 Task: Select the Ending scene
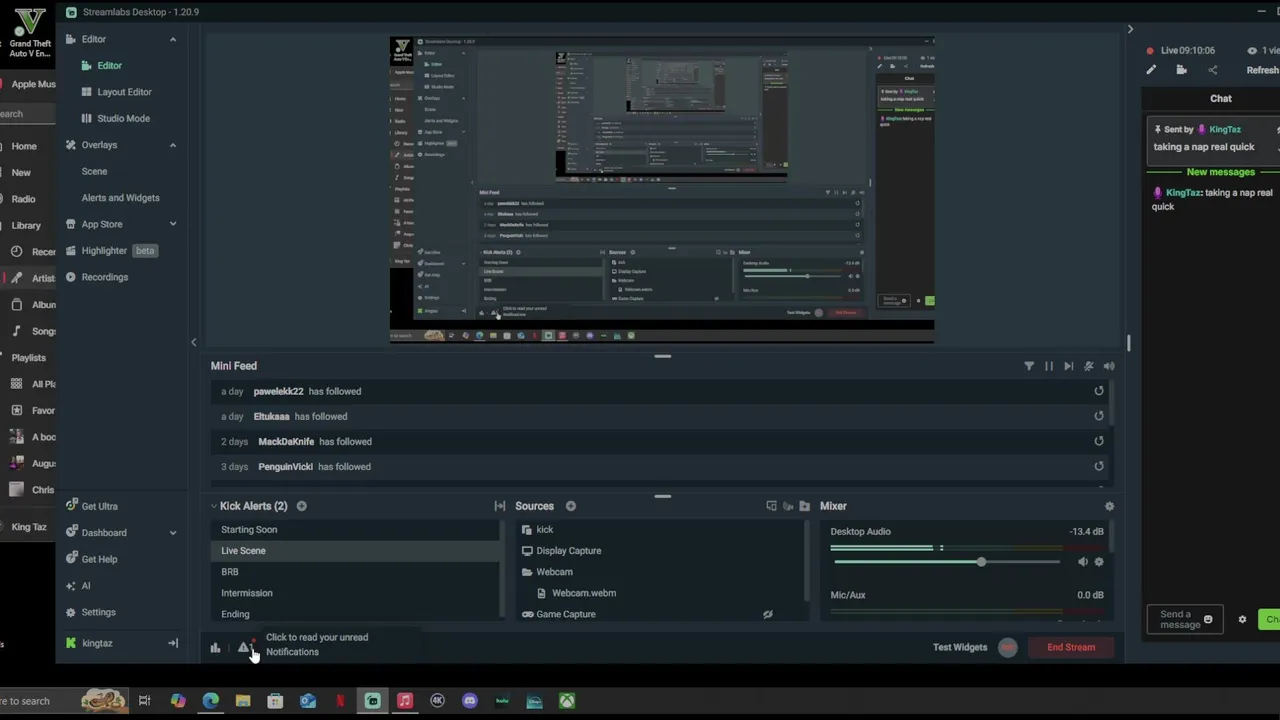[x=356, y=613]
